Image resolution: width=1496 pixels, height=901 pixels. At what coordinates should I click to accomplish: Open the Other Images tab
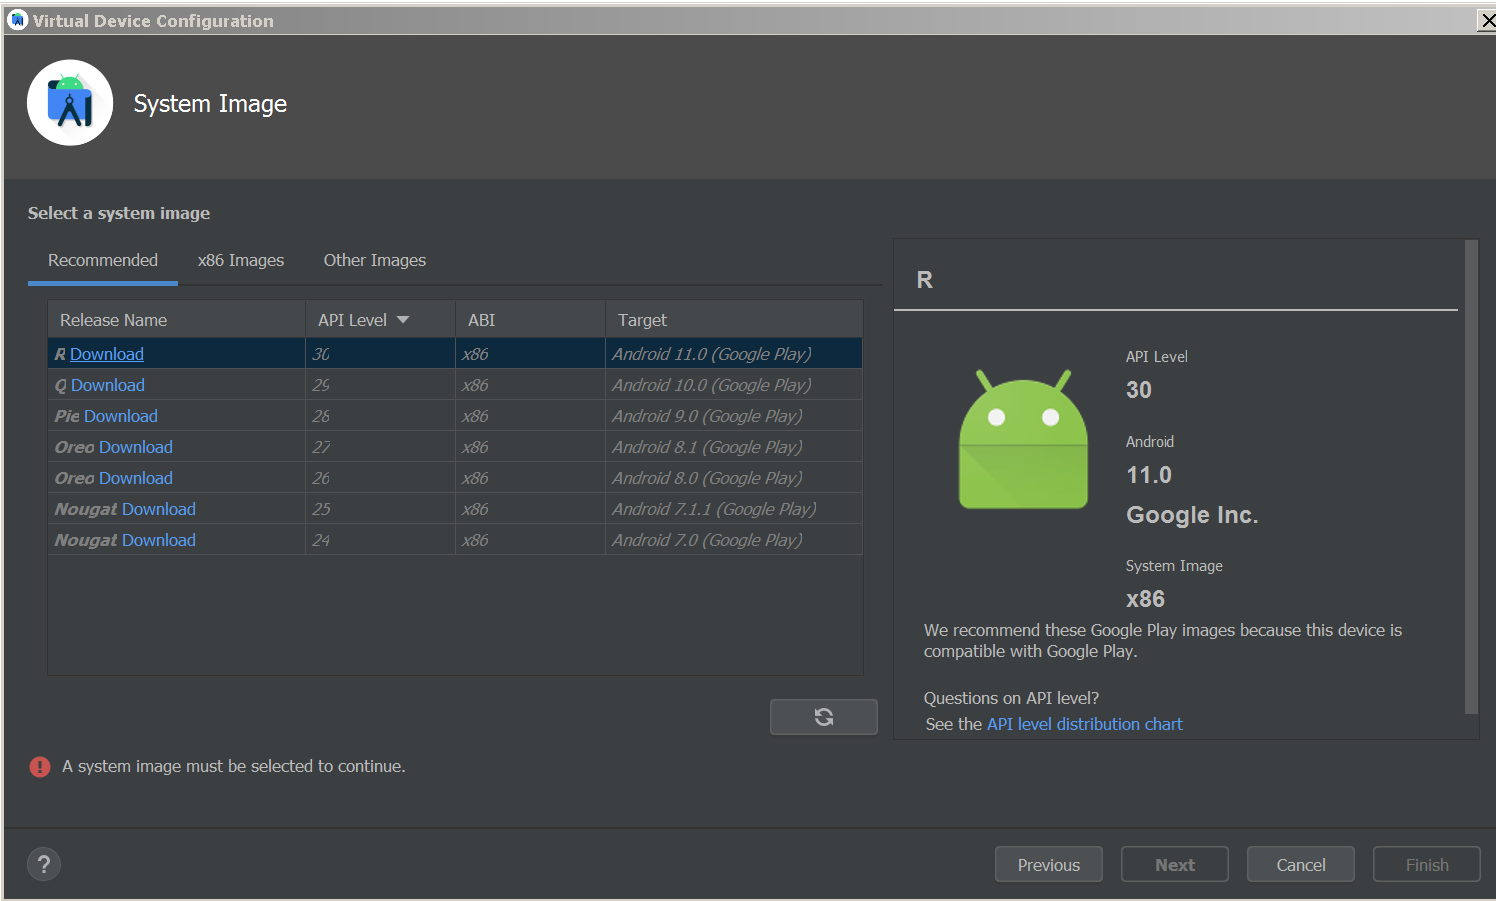(375, 260)
